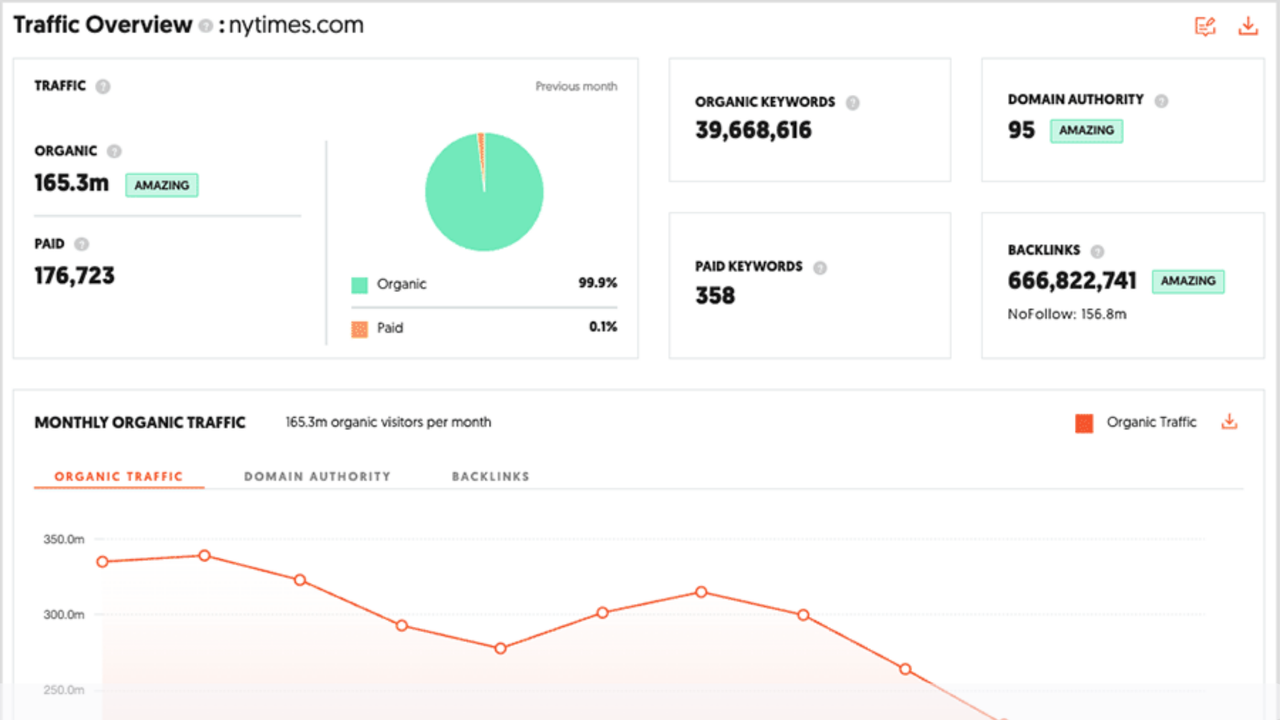
Task: Click the AMAZING badge beside 666,822,741
Action: 1188,282
